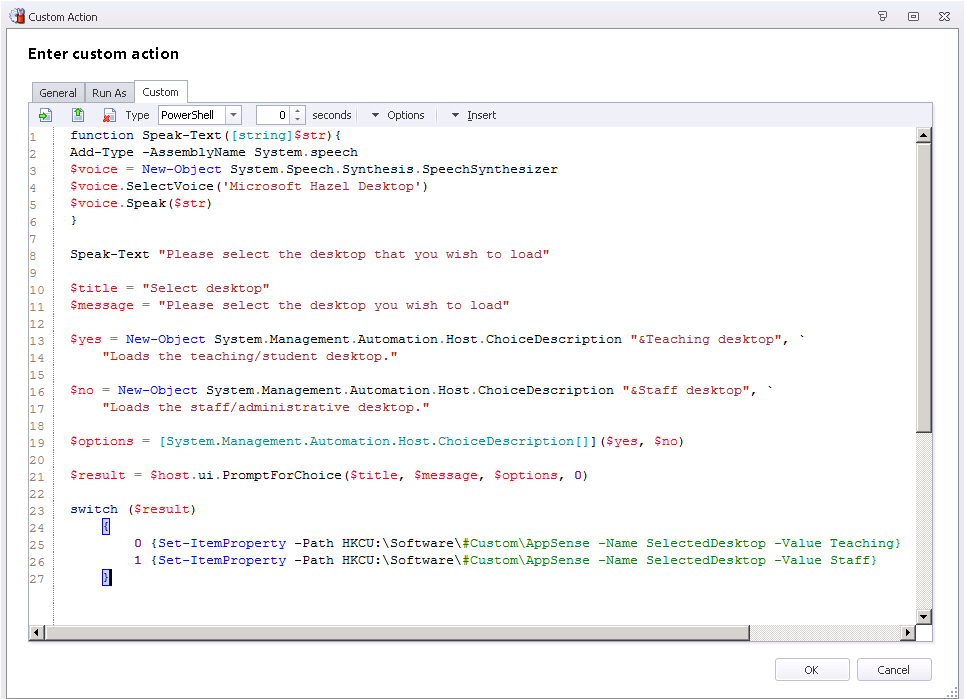The image size is (965, 699).
Task: Click 'SpeechSynthesizer' text on line 3
Action: 490,169
